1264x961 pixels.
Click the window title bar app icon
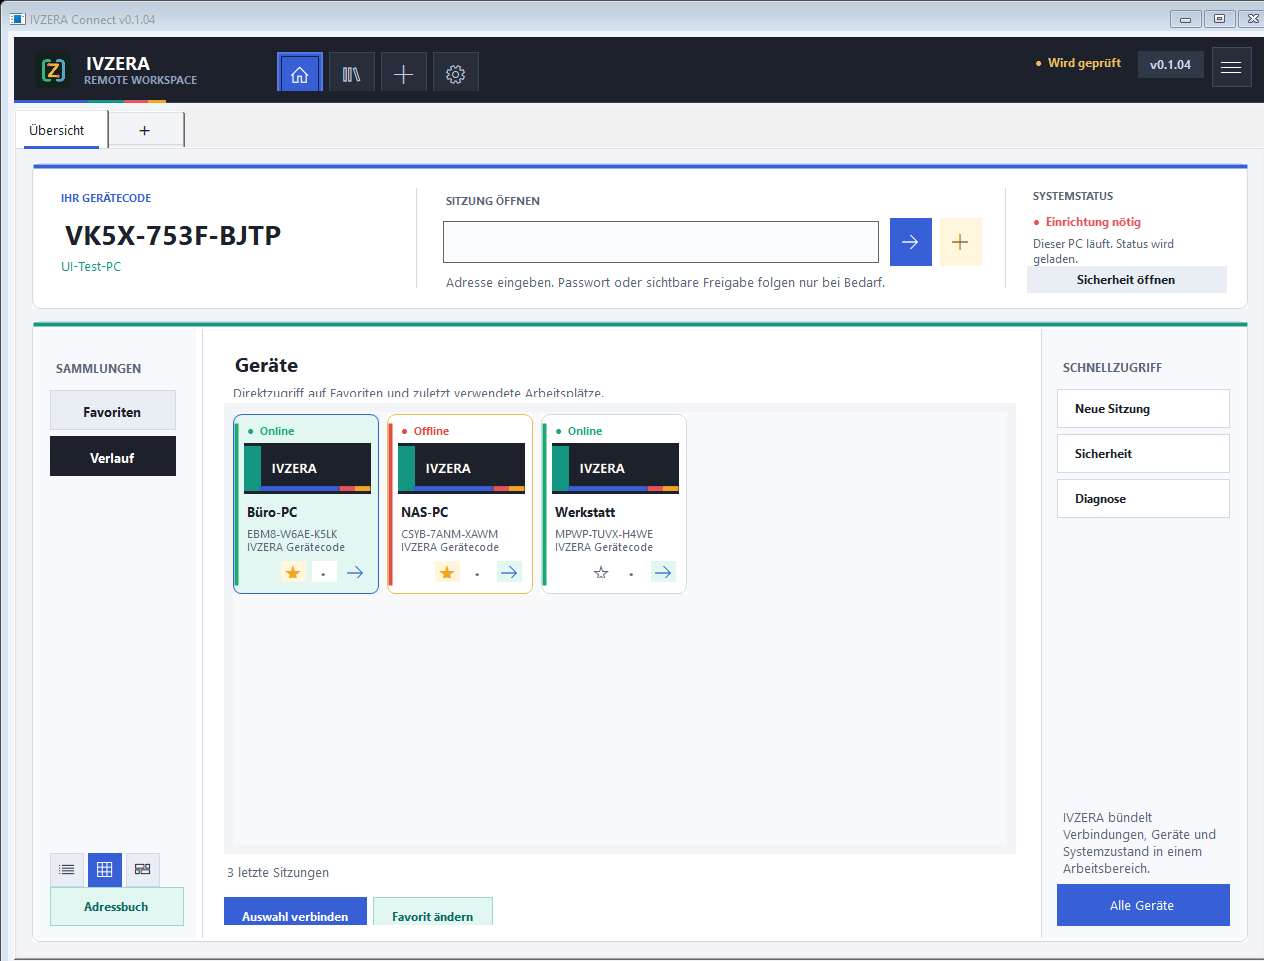pos(17,19)
